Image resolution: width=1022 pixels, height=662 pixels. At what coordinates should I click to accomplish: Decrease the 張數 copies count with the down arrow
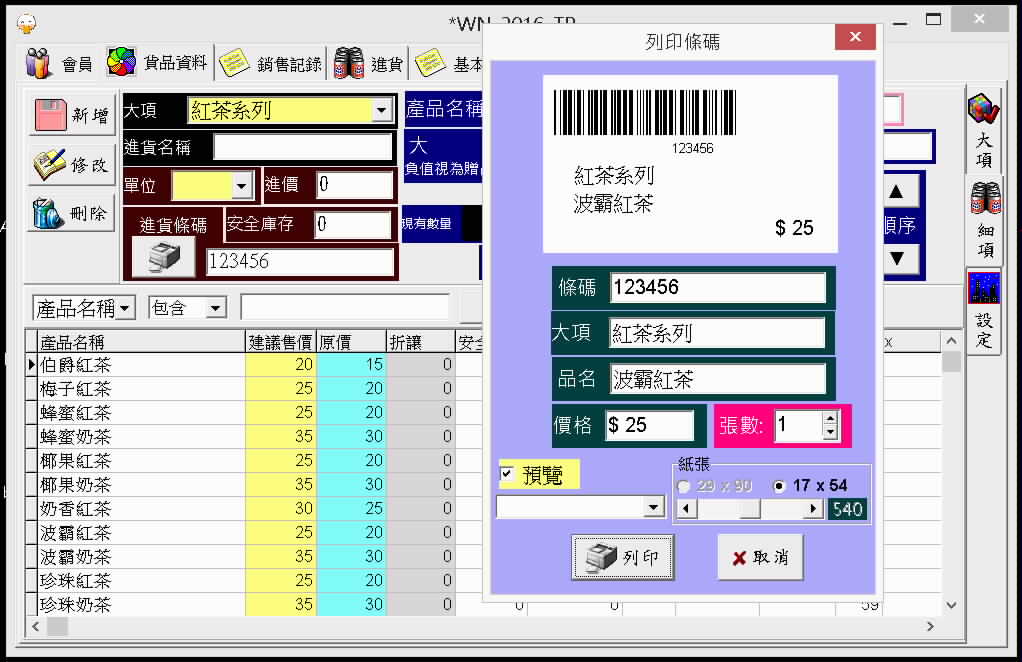(830, 431)
